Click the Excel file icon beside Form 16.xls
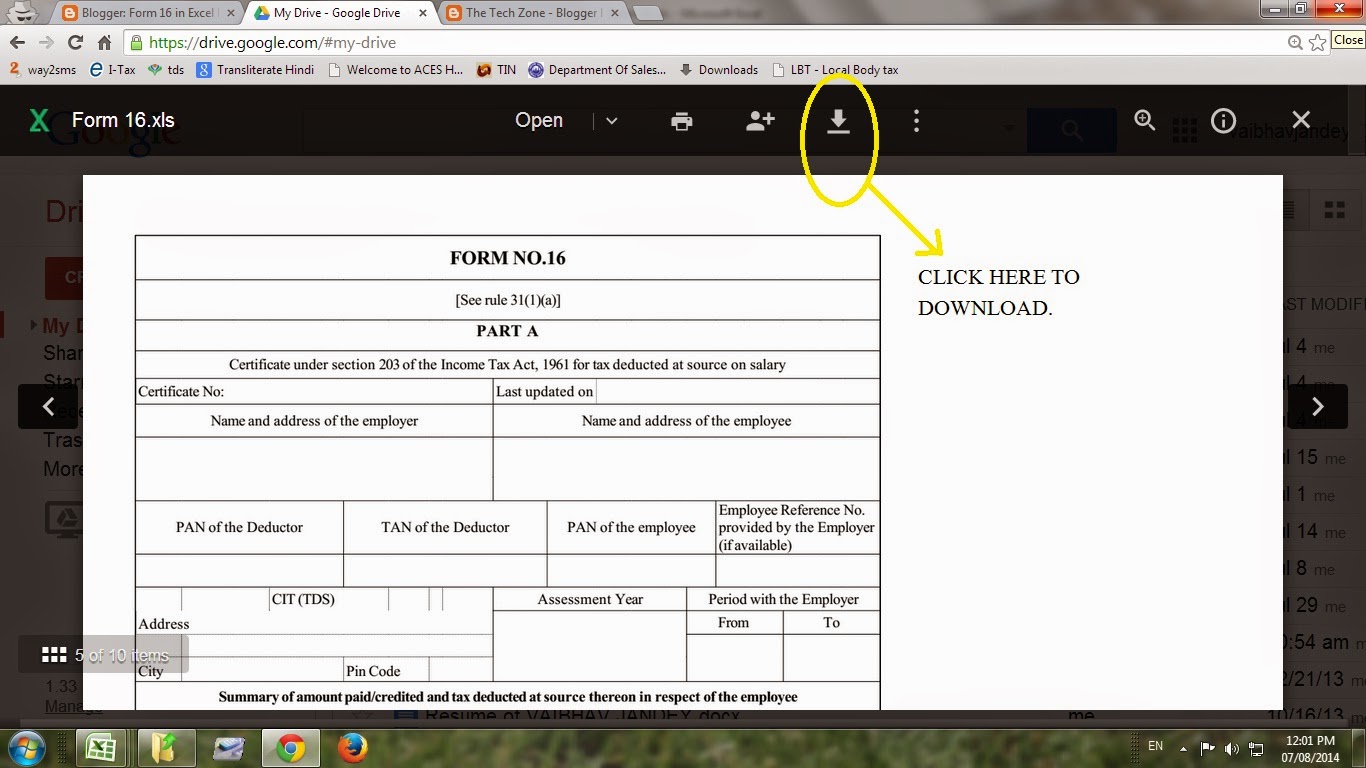The image size is (1366, 768). click(39, 120)
